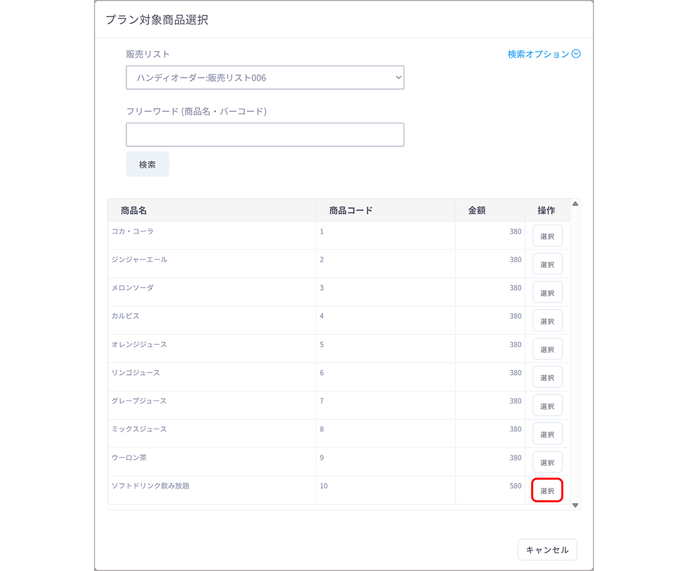Click the コカ・コーラ product name
This screenshot has height=571, width=688.
[x=133, y=231]
